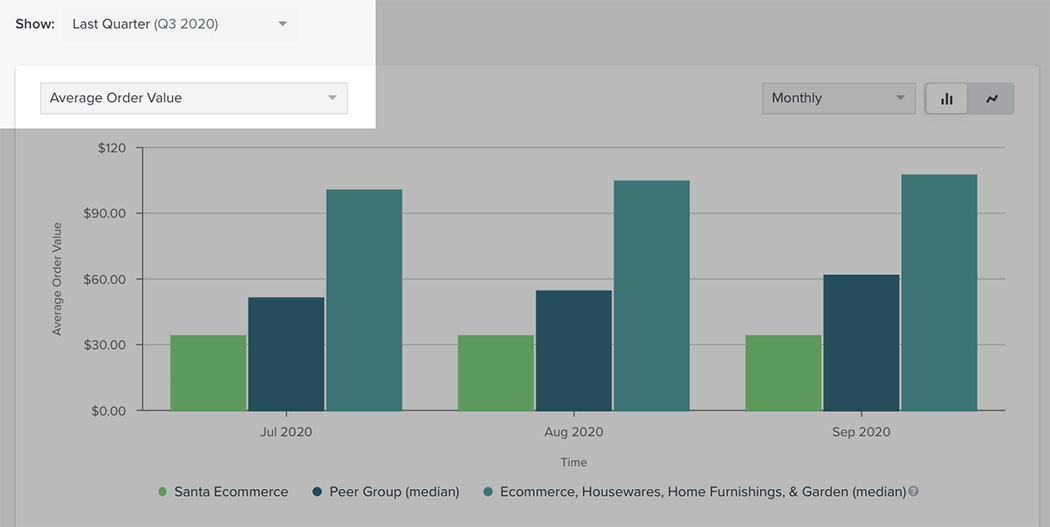Click the Peer Group bar for Jul 2020

point(286,354)
